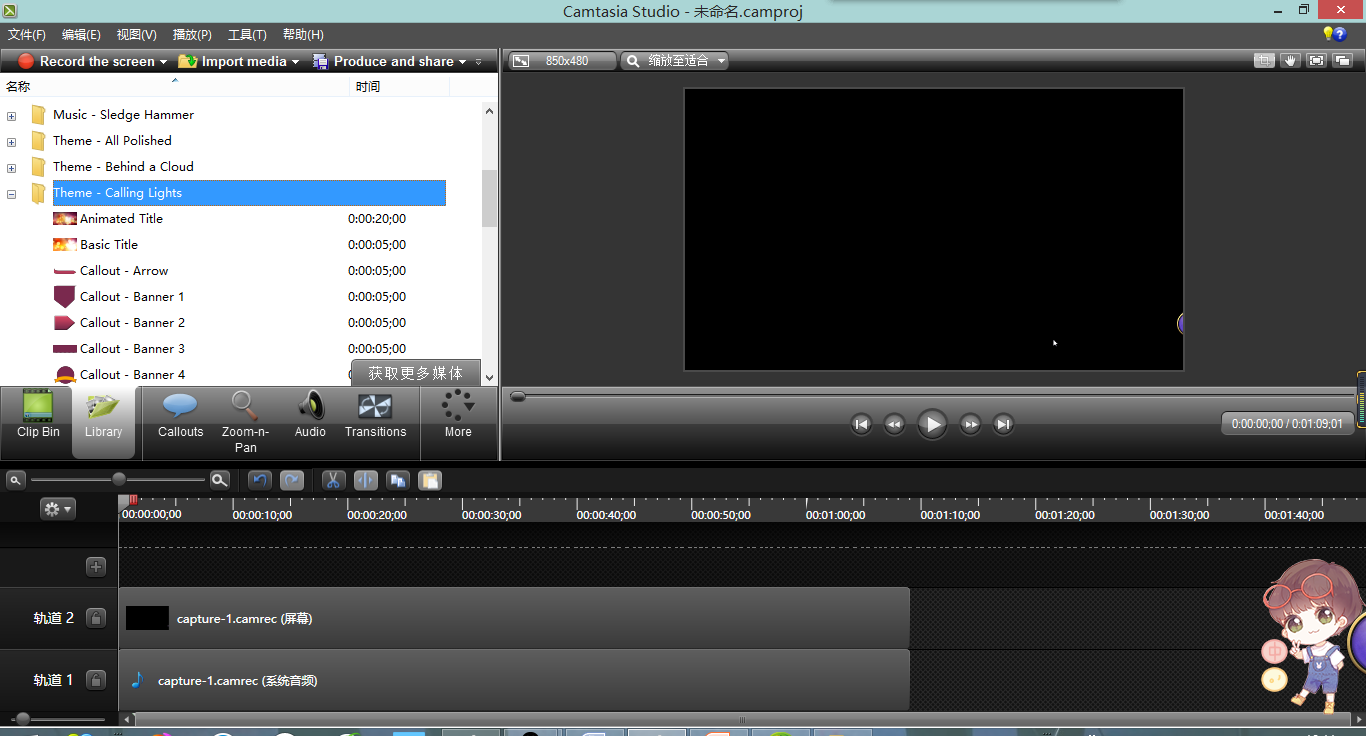This screenshot has height=736, width=1366.
Task: Open the Transitions tool
Action: pyautogui.click(x=375, y=415)
